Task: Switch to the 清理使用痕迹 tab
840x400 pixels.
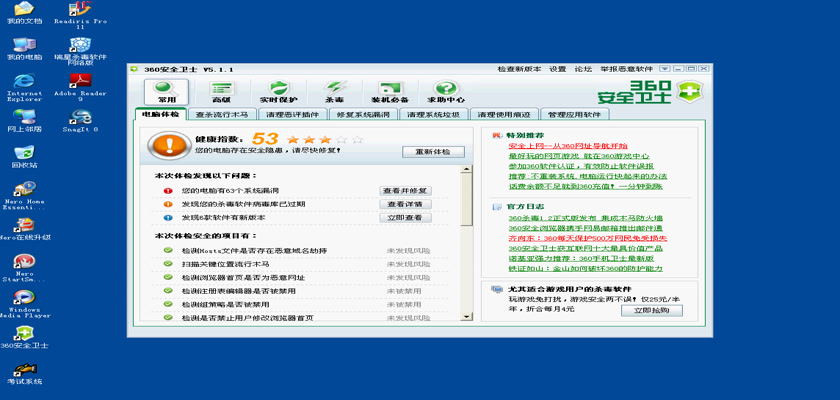Action: point(504,114)
